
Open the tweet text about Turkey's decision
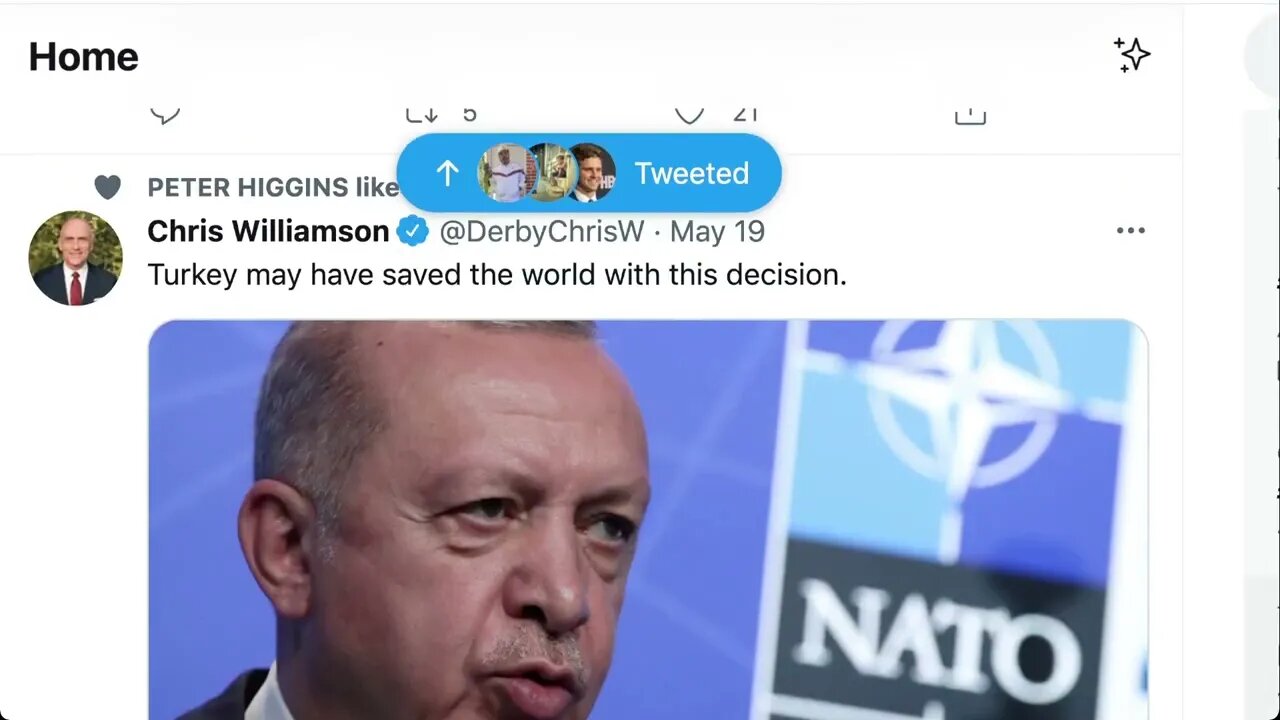click(497, 275)
